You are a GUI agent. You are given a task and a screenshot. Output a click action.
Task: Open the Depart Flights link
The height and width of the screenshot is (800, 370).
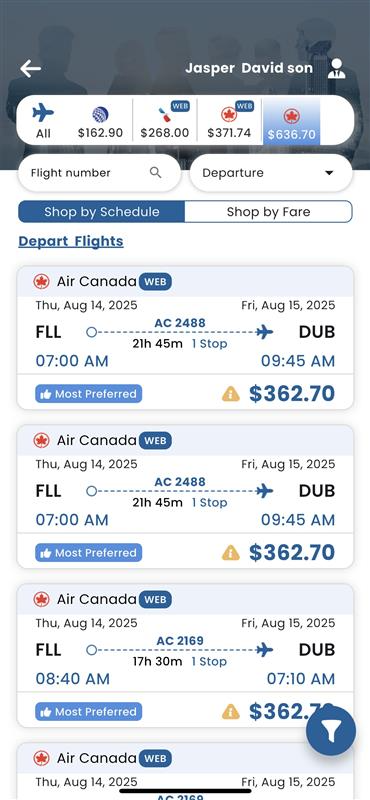point(71,241)
